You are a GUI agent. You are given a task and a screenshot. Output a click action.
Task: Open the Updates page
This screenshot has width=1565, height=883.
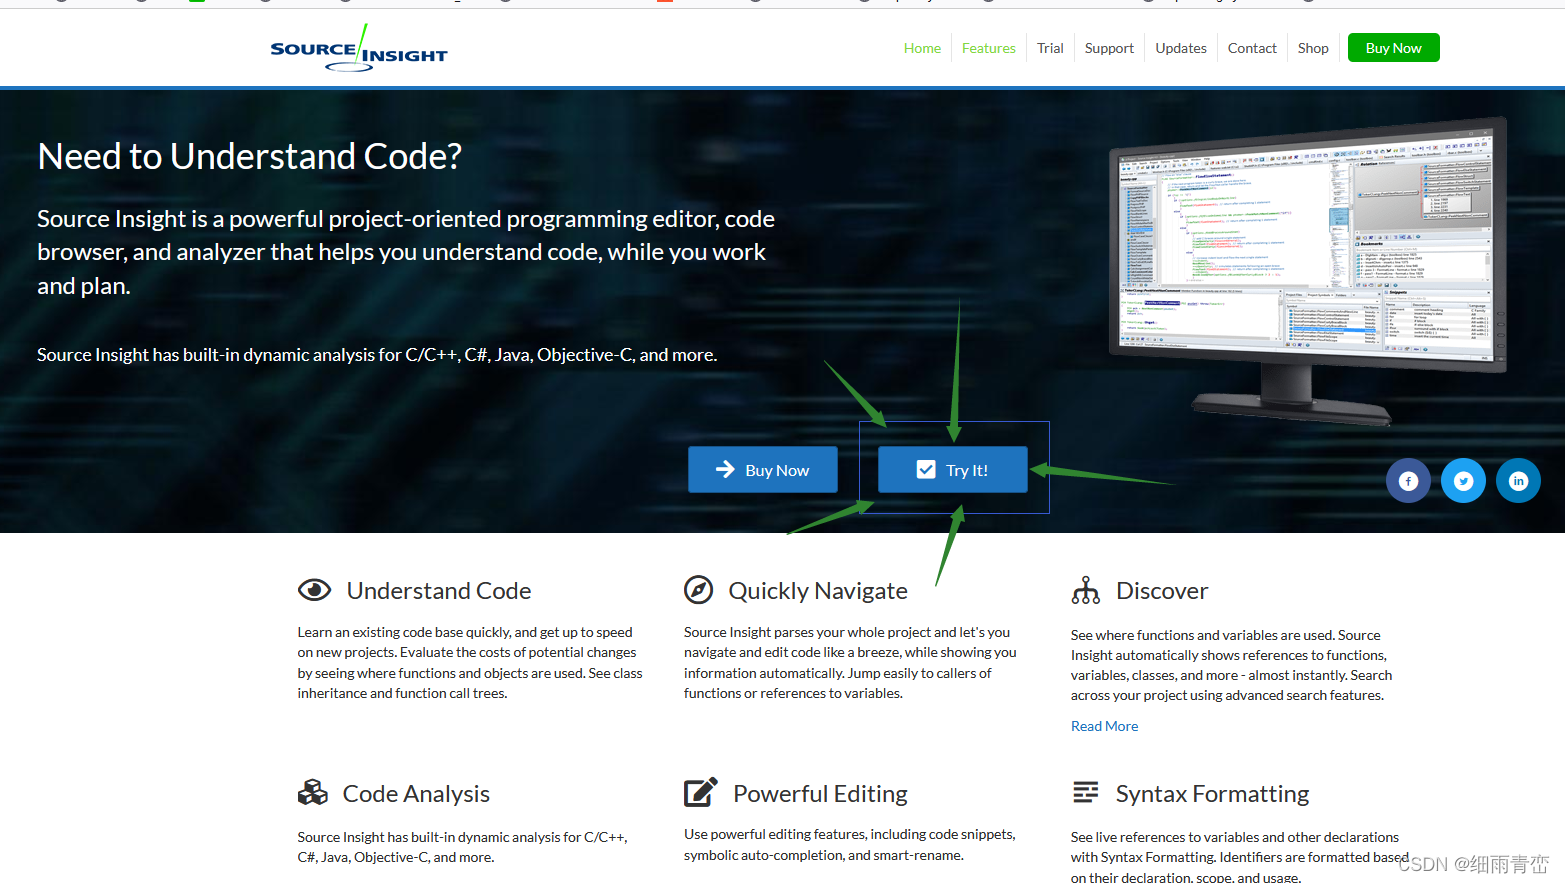coord(1181,48)
